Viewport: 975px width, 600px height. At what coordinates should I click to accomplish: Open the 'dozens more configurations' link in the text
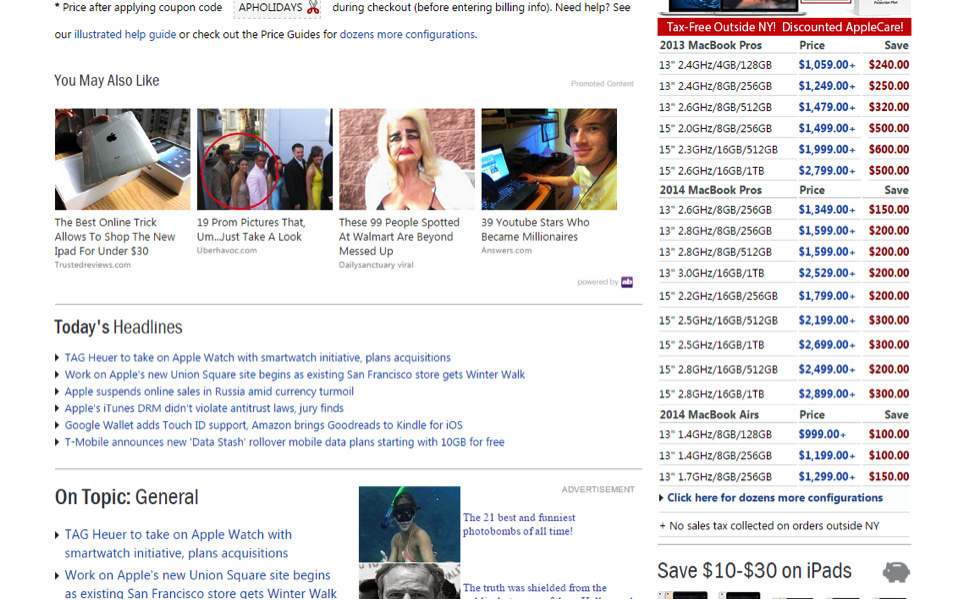pos(407,35)
